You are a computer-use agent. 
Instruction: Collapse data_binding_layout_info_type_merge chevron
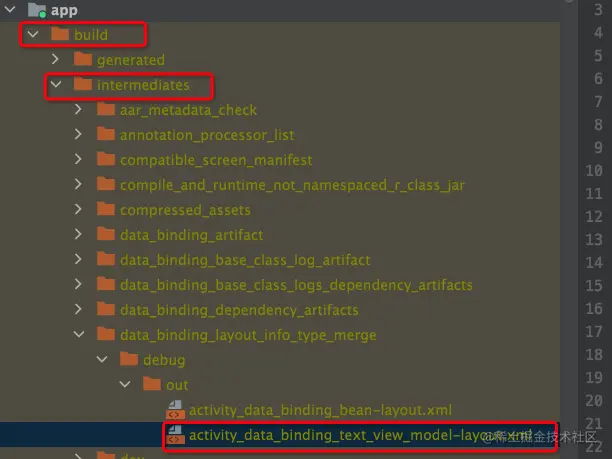coord(79,334)
